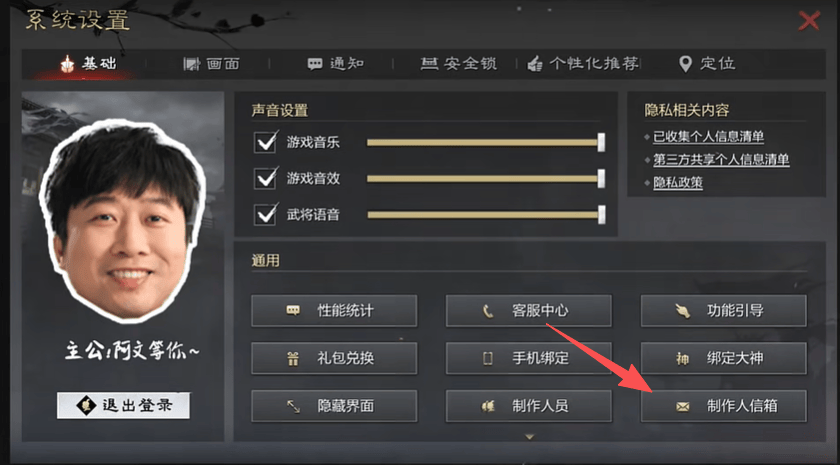Toggle the 游戏音效 checkbox
This screenshot has width=840, height=465.
click(265, 178)
